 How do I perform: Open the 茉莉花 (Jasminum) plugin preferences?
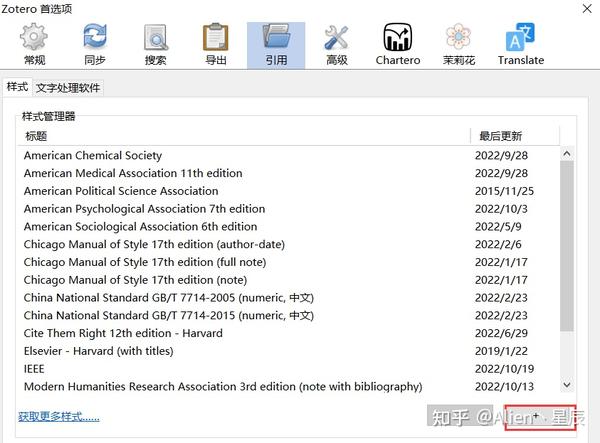coord(458,45)
